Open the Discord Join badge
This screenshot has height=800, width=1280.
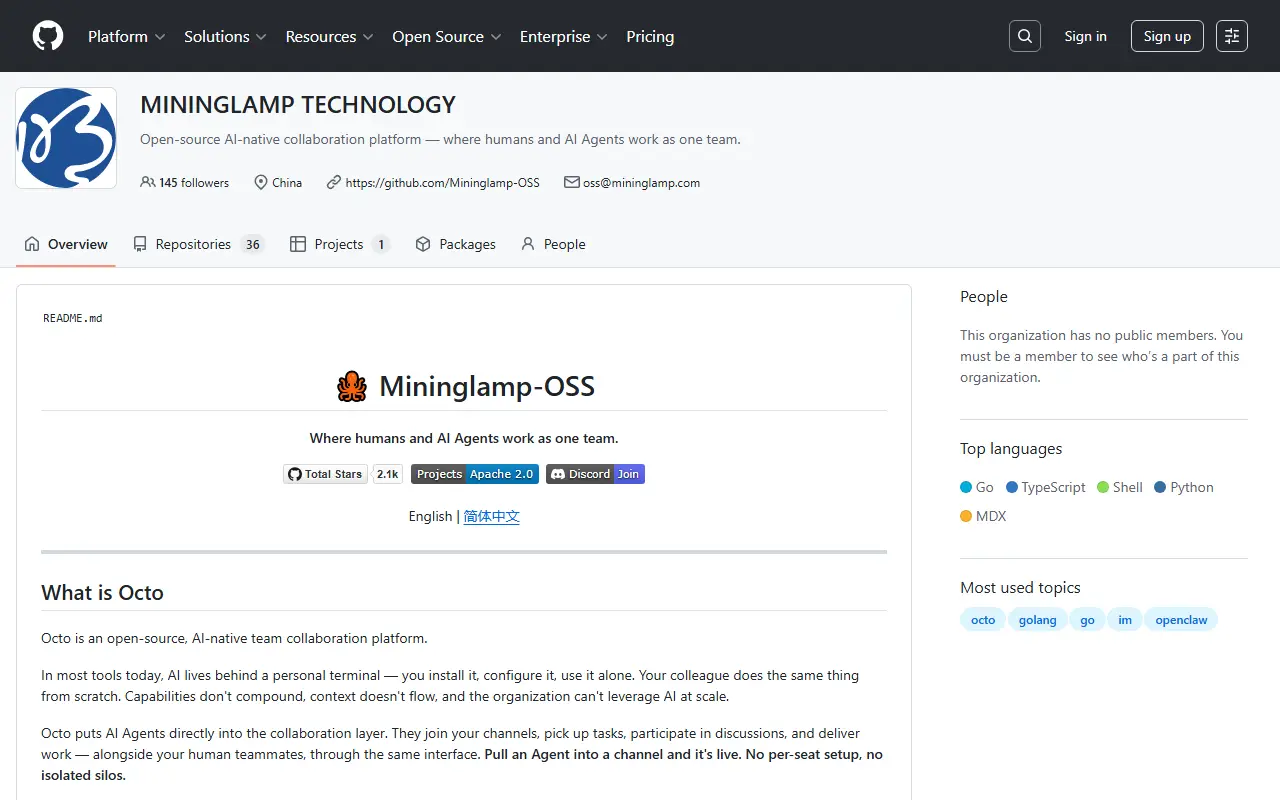(x=595, y=474)
